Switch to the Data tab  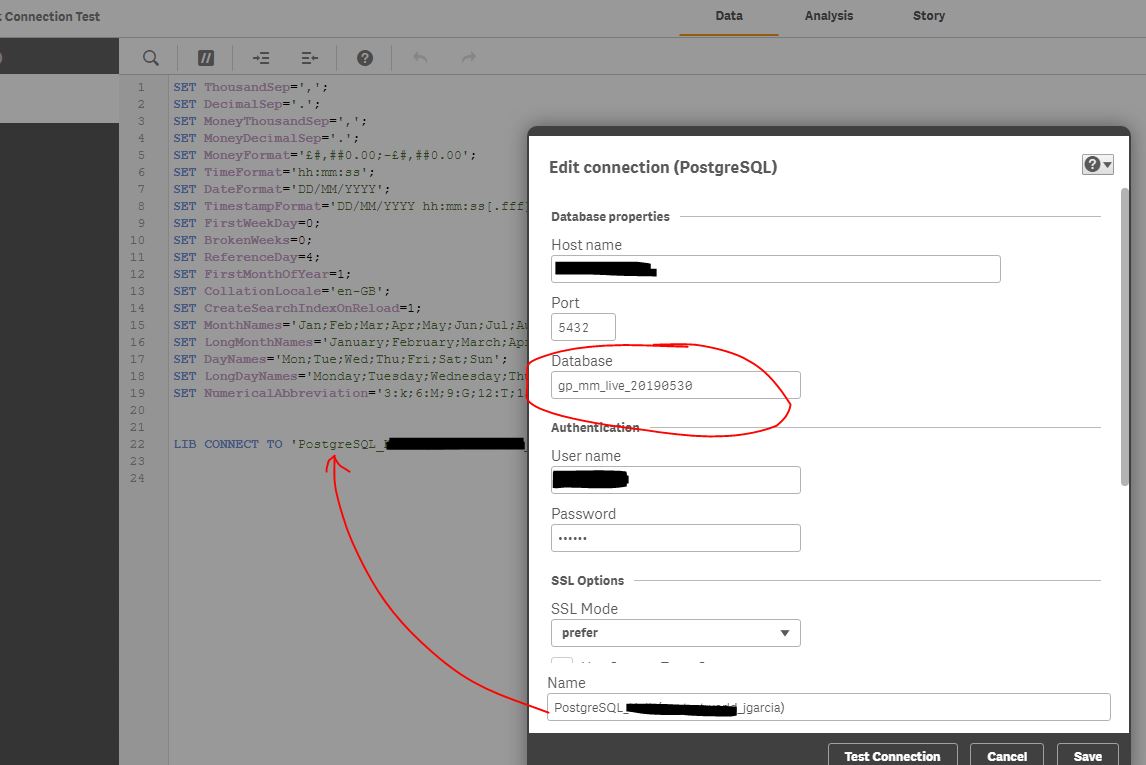pyautogui.click(x=729, y=16)
